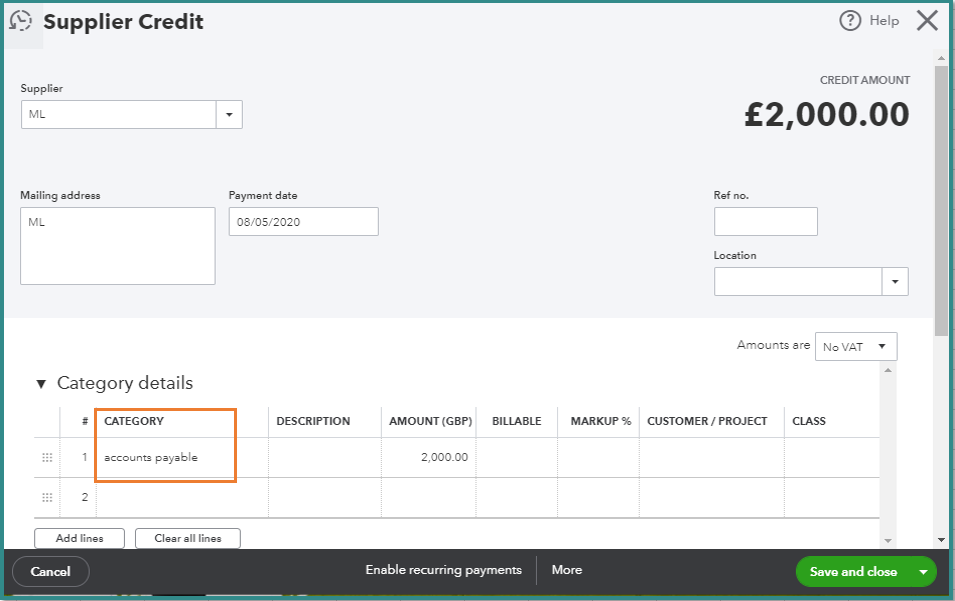Click the recent transactions clock icon

pos(20,21)
